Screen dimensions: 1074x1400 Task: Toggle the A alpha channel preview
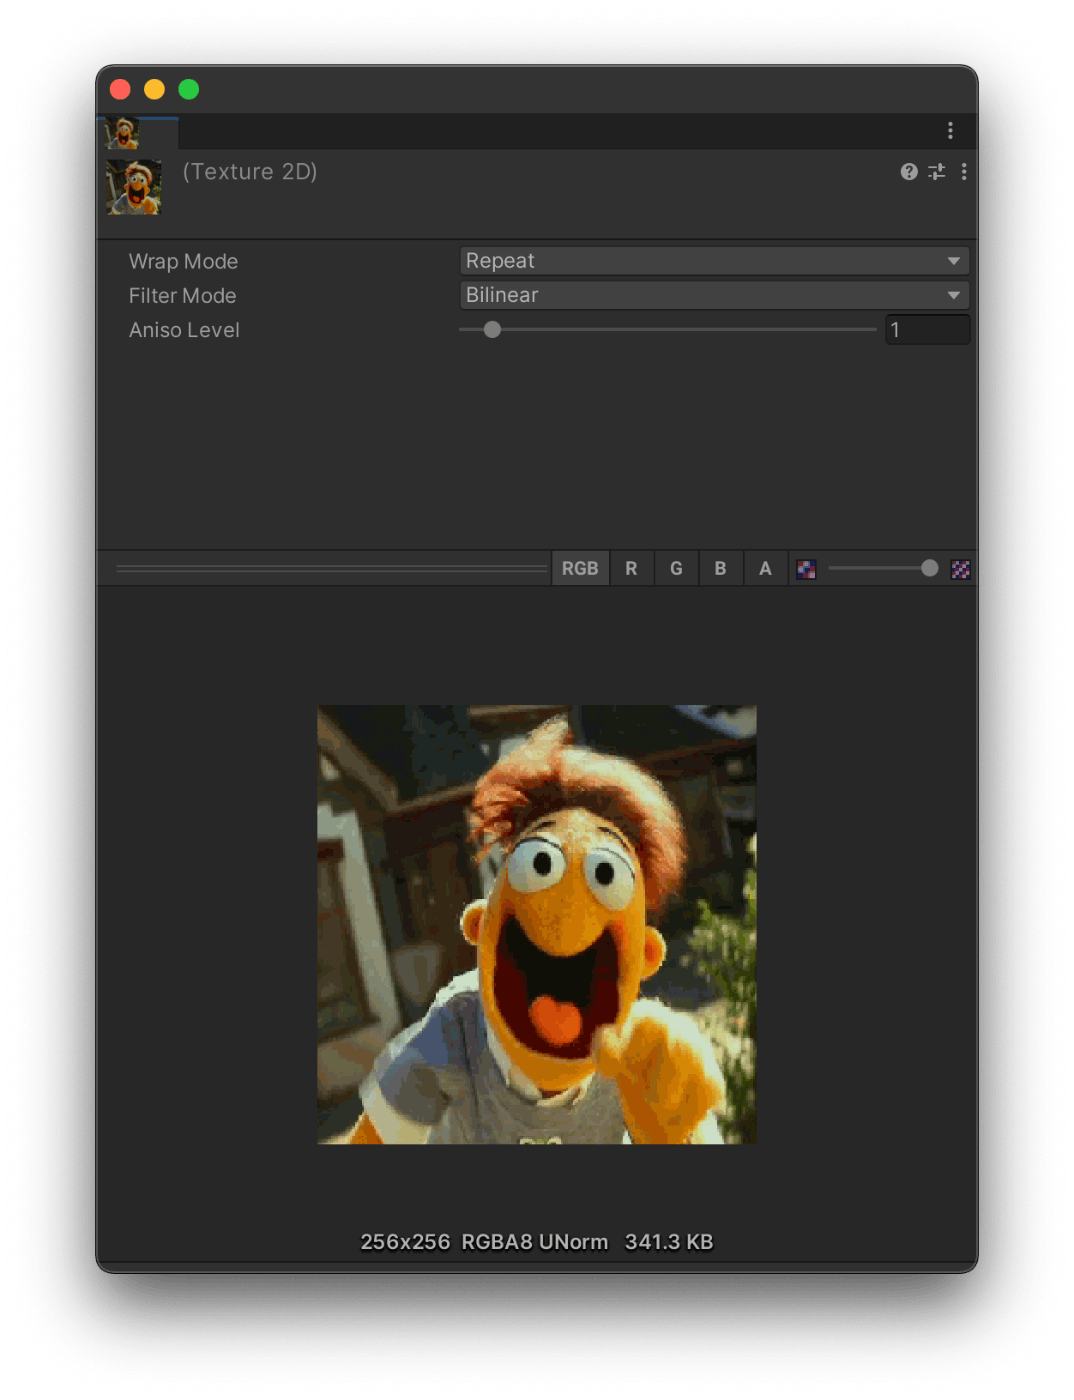point(765,569)
